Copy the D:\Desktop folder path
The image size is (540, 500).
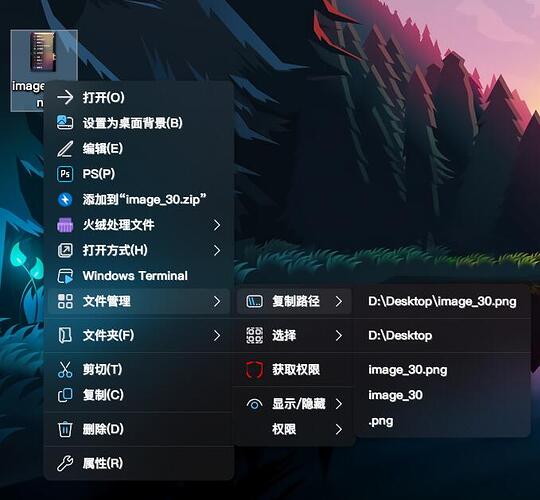442,335
